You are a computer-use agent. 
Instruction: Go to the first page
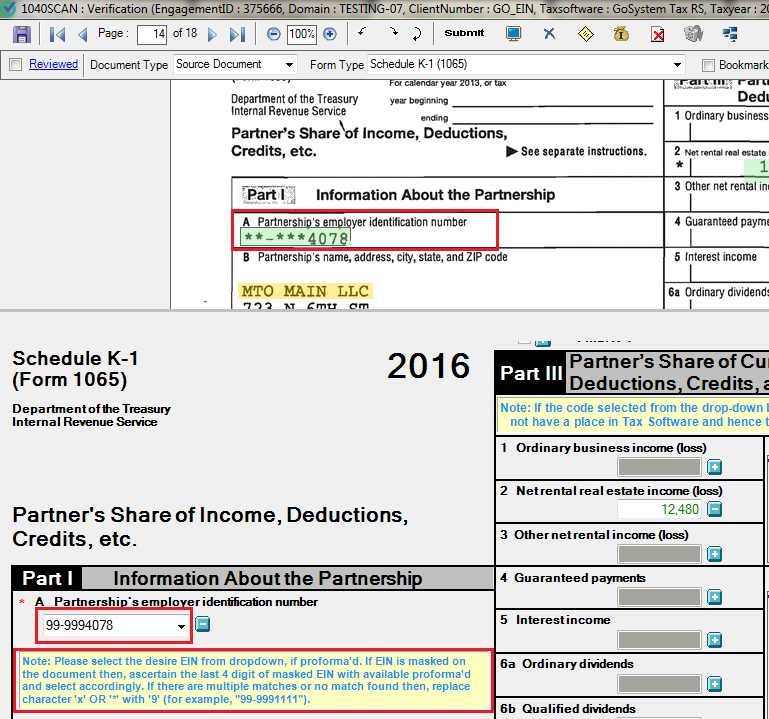[58, 34]
